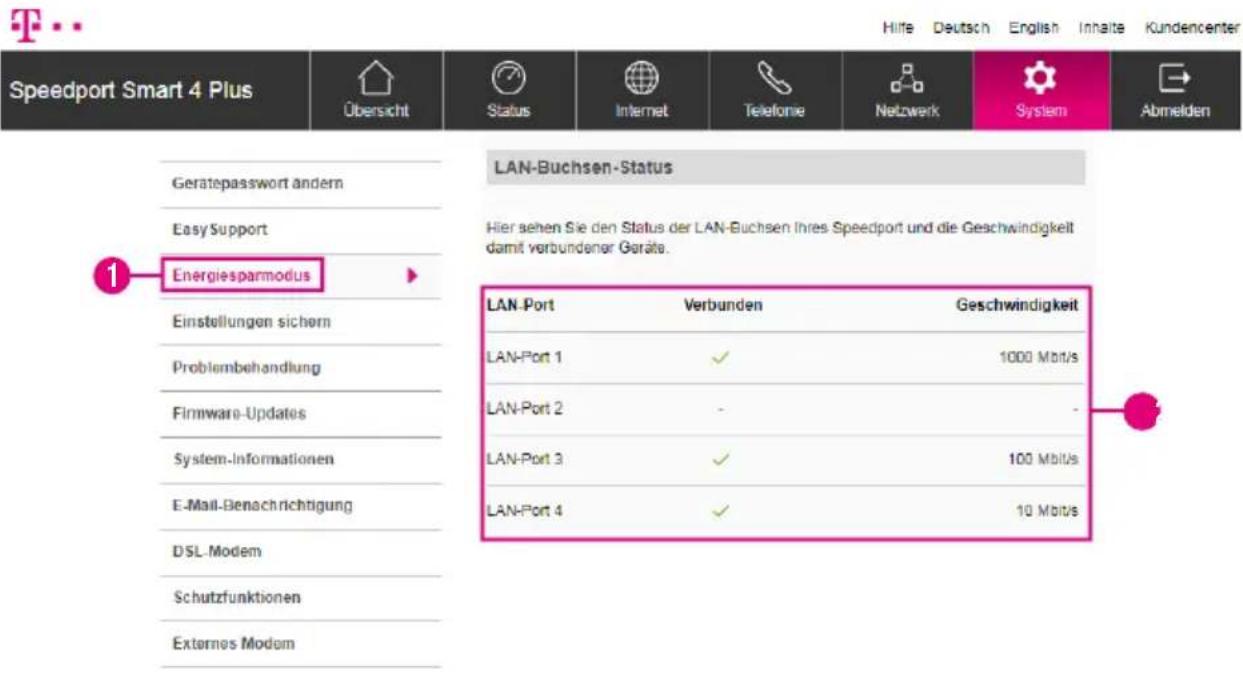Click the 100 Mbit/s speed value
This screenshot has height=673, width=1243.
tap(1043, 459)
